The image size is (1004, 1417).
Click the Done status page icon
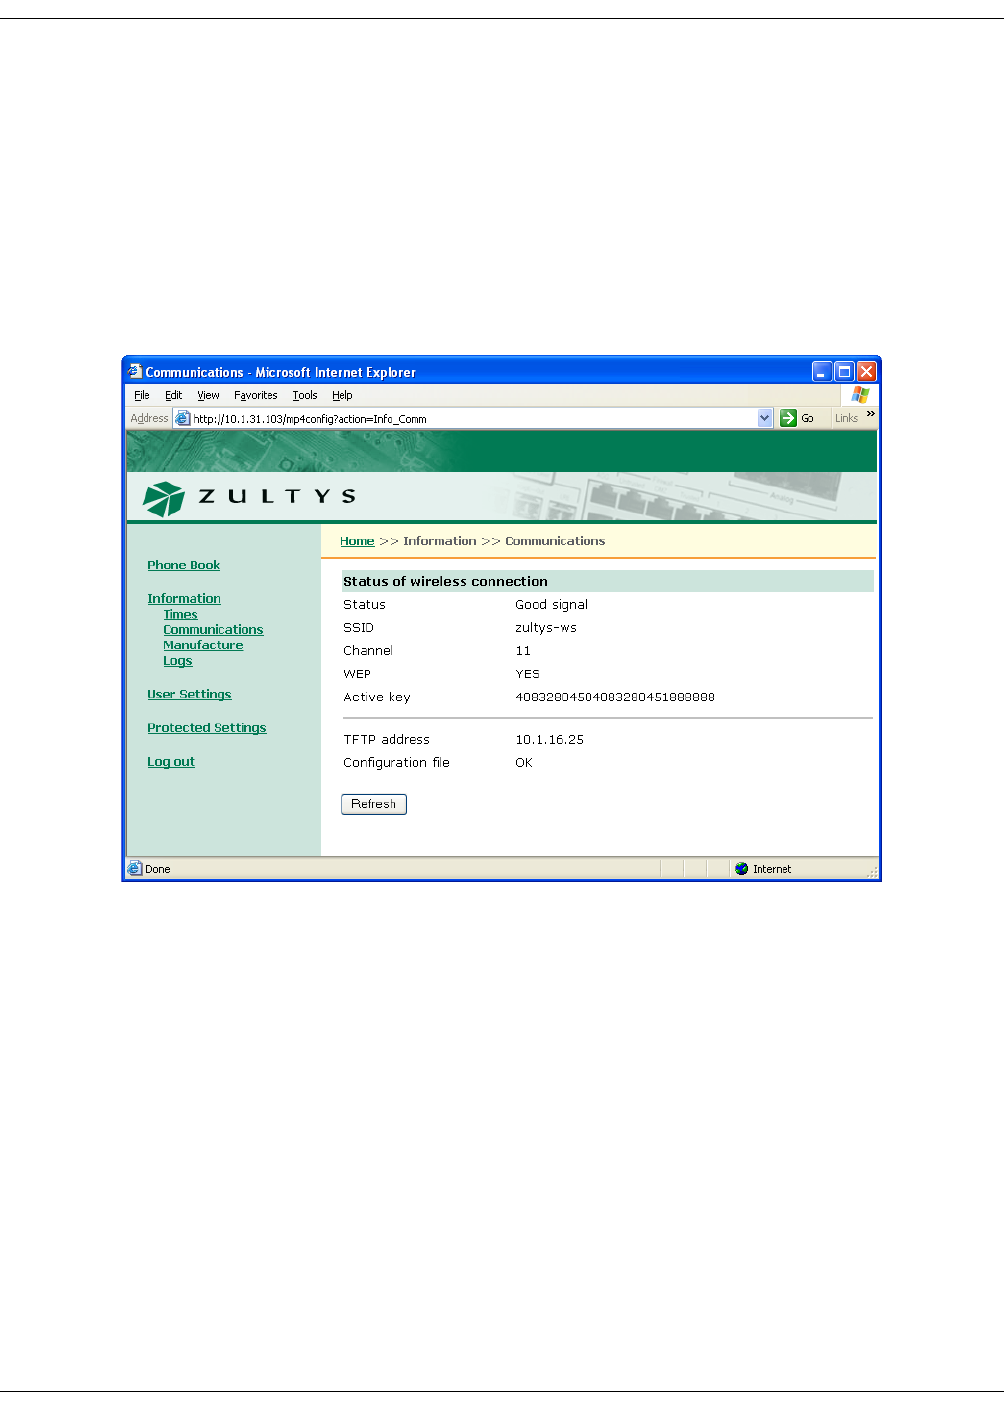pyautogui.click(x=135, y=869)
